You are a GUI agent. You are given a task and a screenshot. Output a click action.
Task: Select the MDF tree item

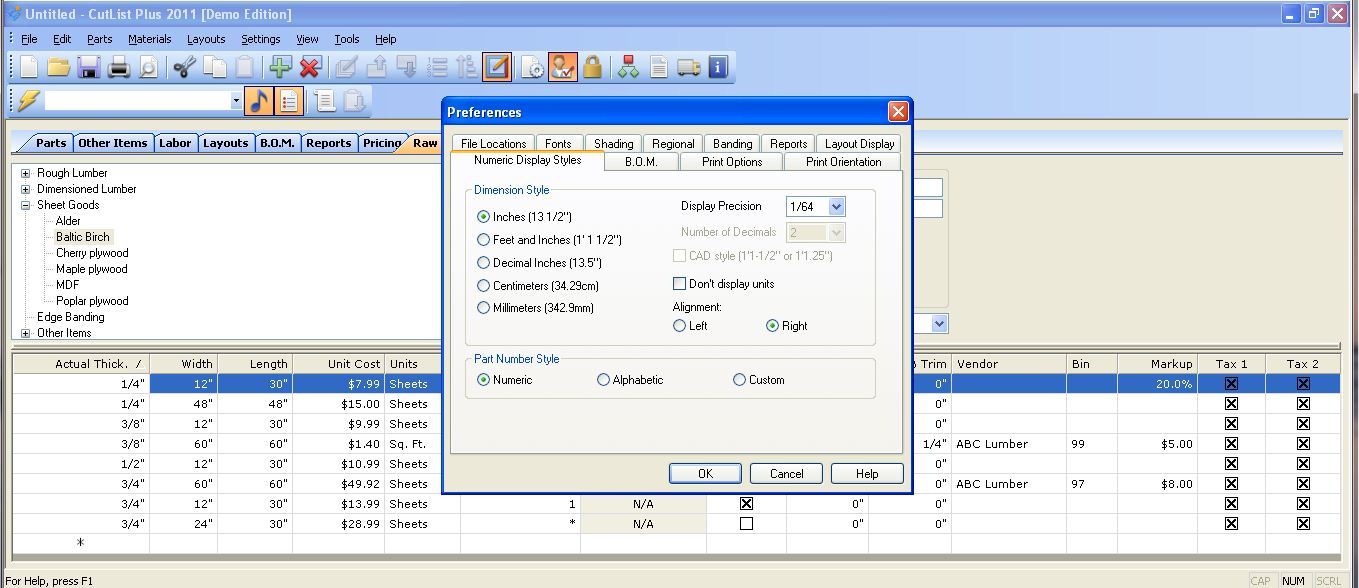tap(67, 285)
